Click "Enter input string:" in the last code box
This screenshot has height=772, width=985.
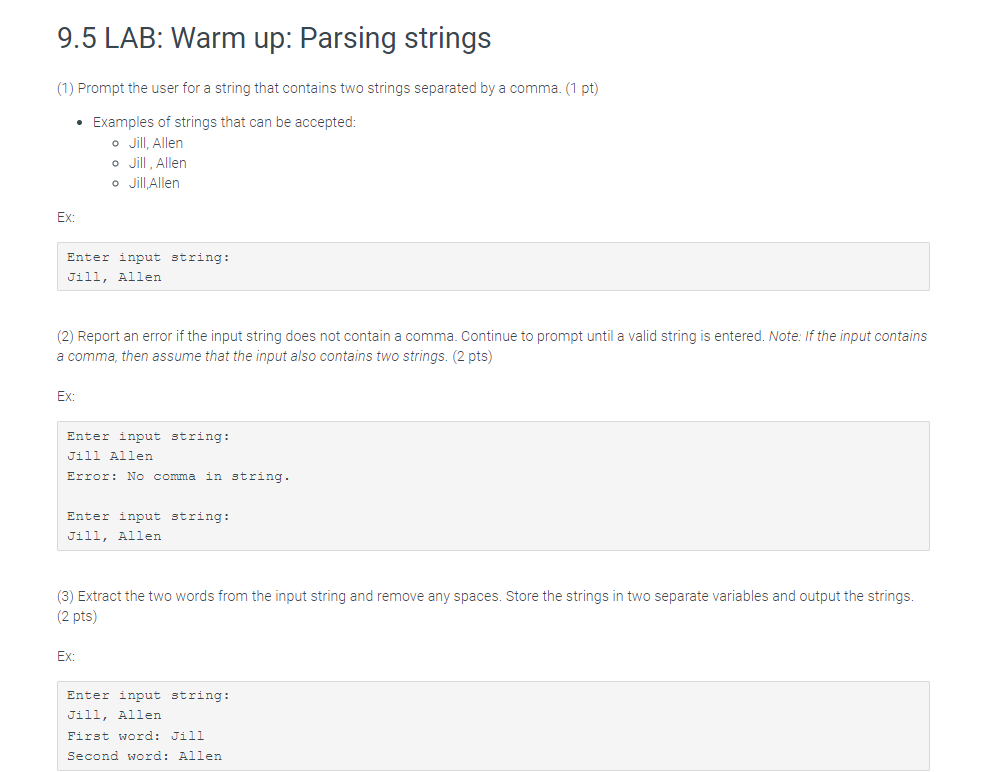pyautogui.click(x=148, y=695)
